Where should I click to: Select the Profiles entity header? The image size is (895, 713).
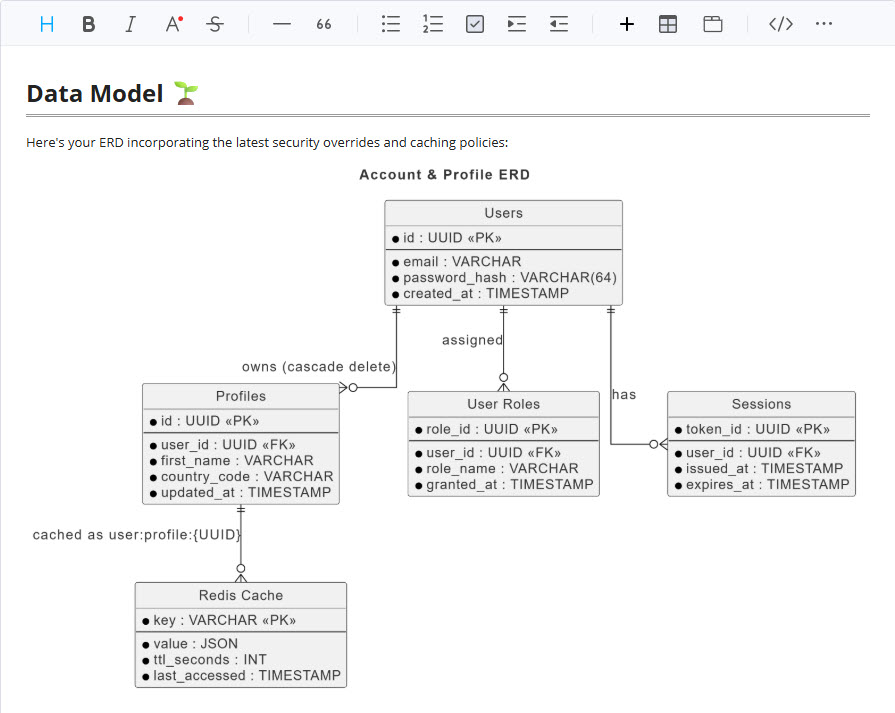(x=241, y=396)
